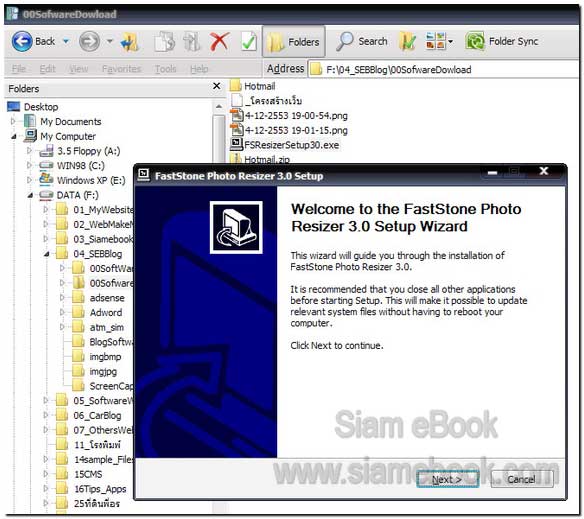The width and height of the screenshot is (584, 519).
Task: Open the Tools menu
Action: tap(165, 69)
